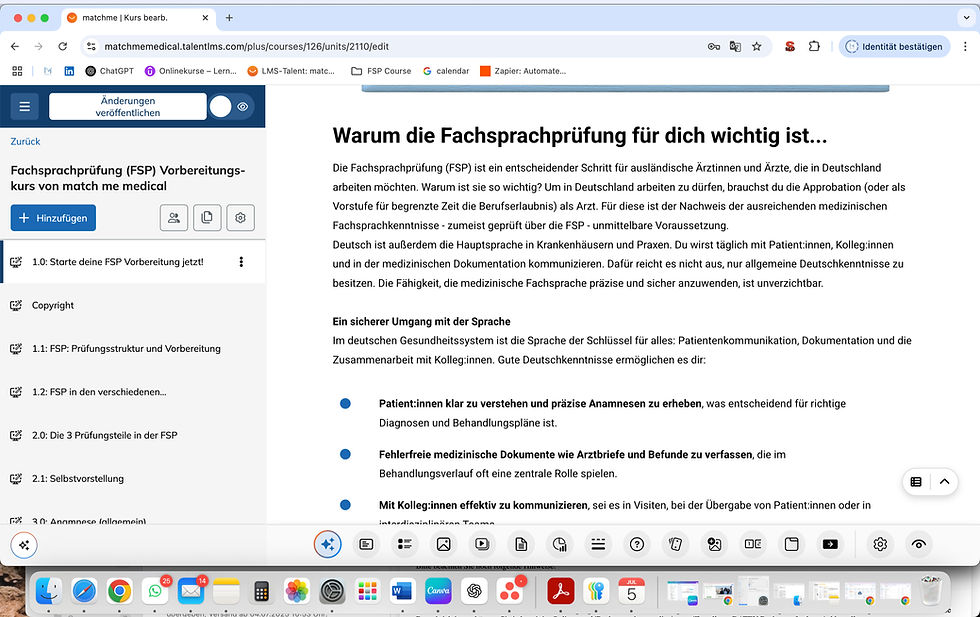Open the tab search dropdown chevron
The width and height of the screenshot is (980, 617).
966,18
